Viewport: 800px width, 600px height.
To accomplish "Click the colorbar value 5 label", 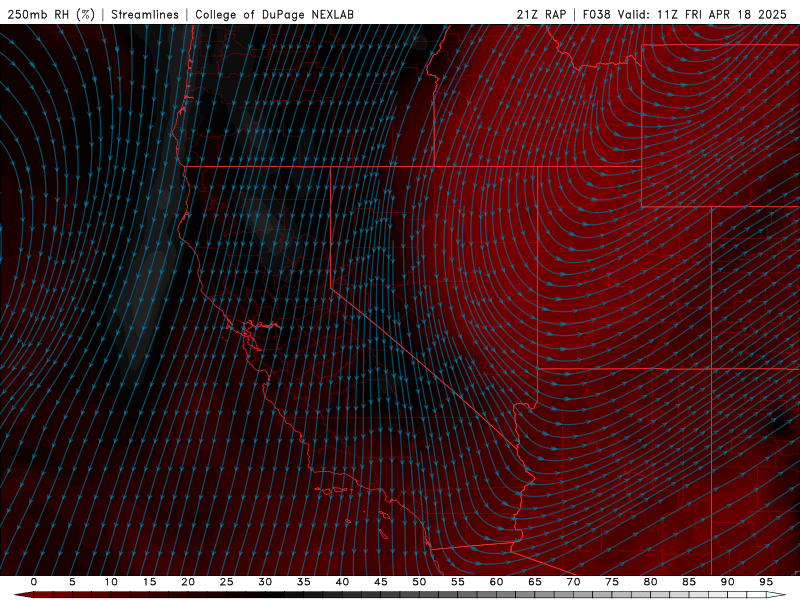I will tap(72, 582).
